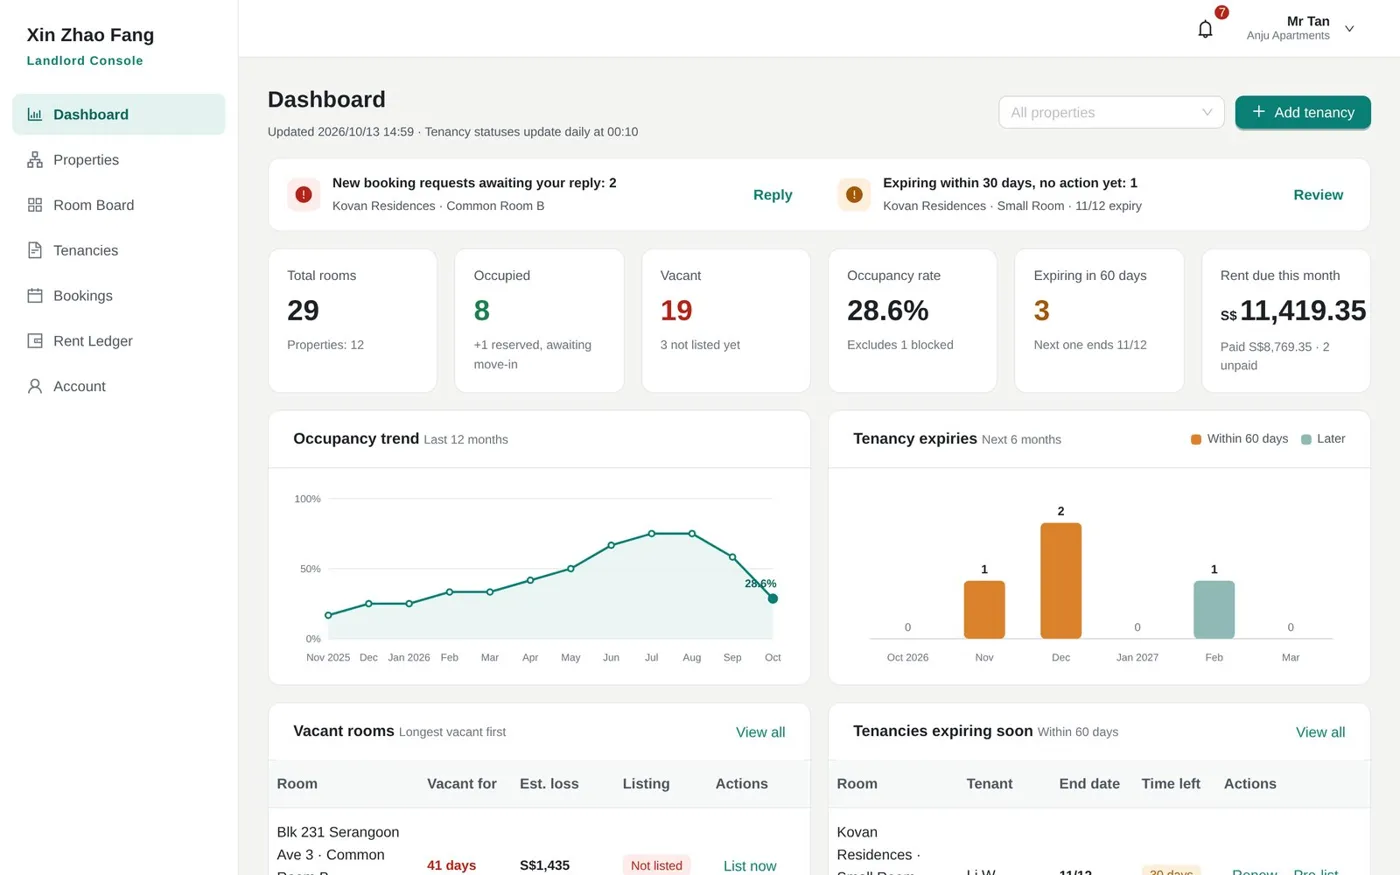The height and width of the screenshot is (875, 1400).
Task: Click the Add tenancy button
Action: [1303, 112]
